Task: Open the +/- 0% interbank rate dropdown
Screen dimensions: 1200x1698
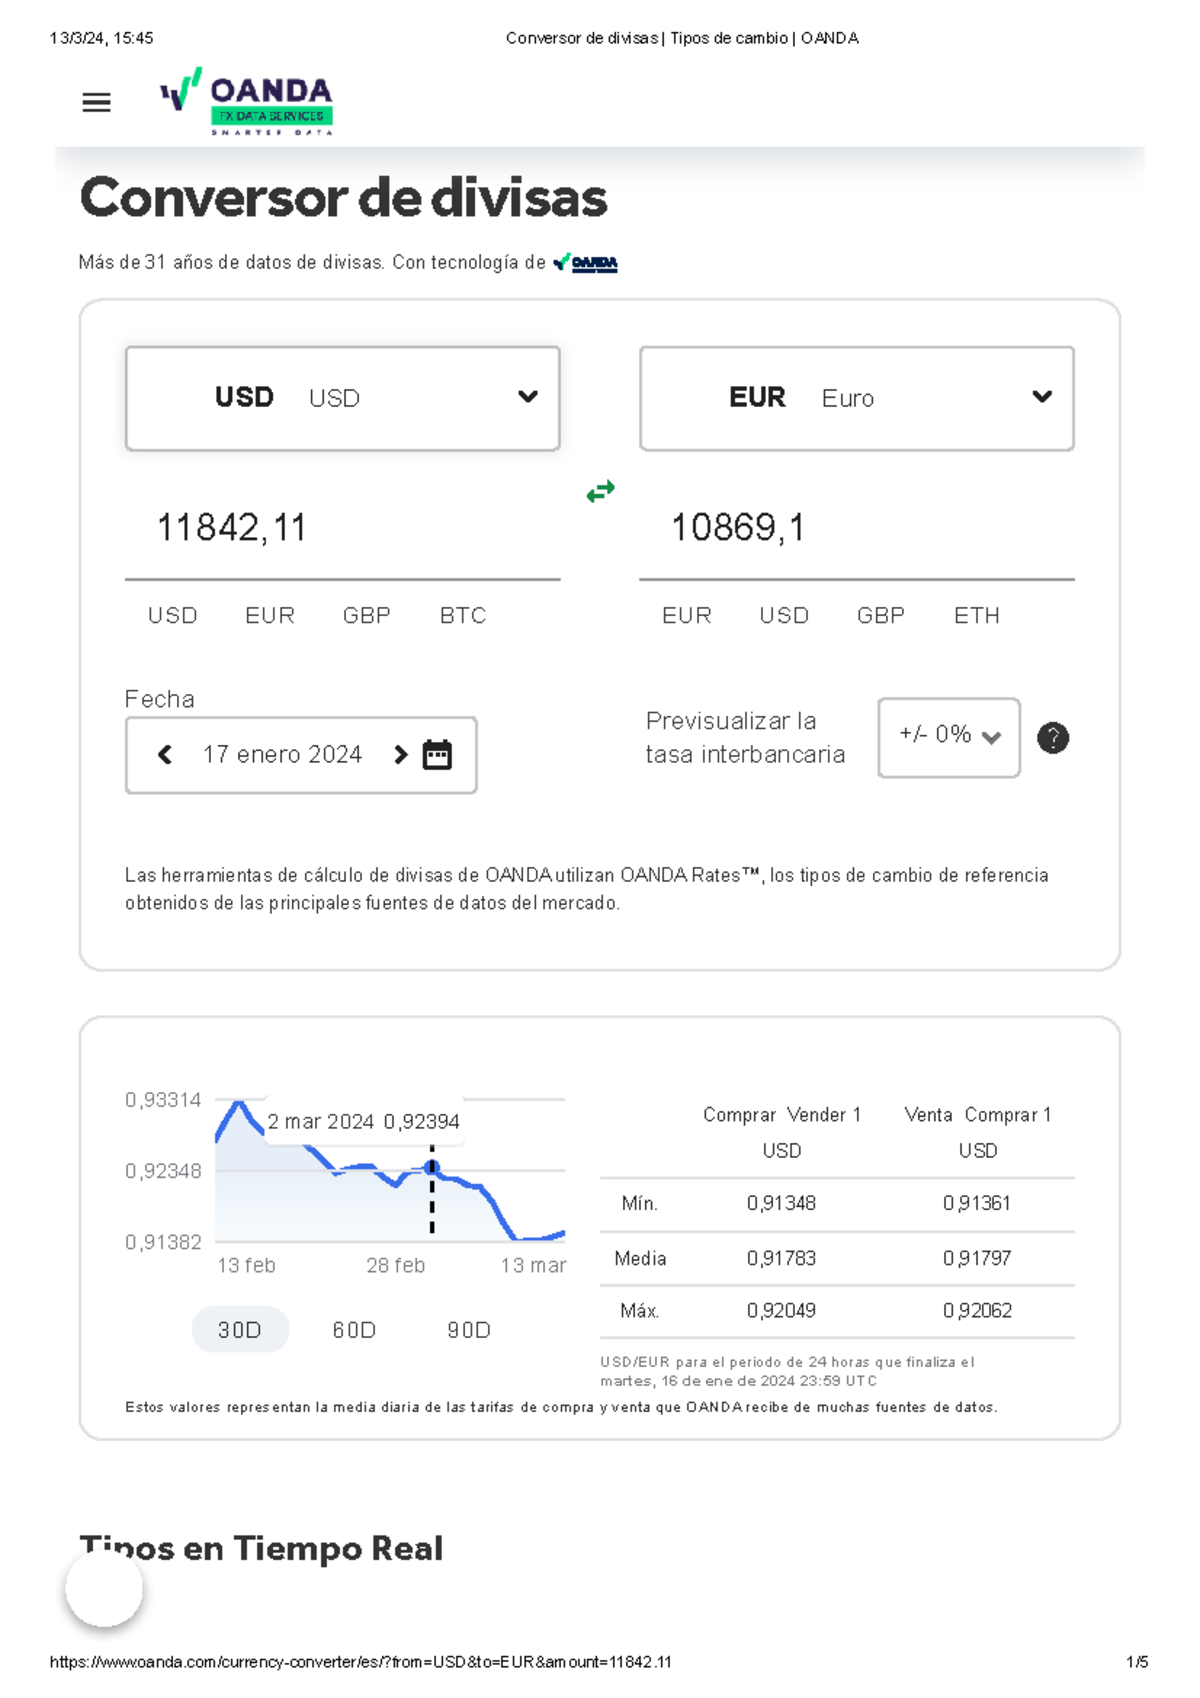Action: click(x=948, y=737)
